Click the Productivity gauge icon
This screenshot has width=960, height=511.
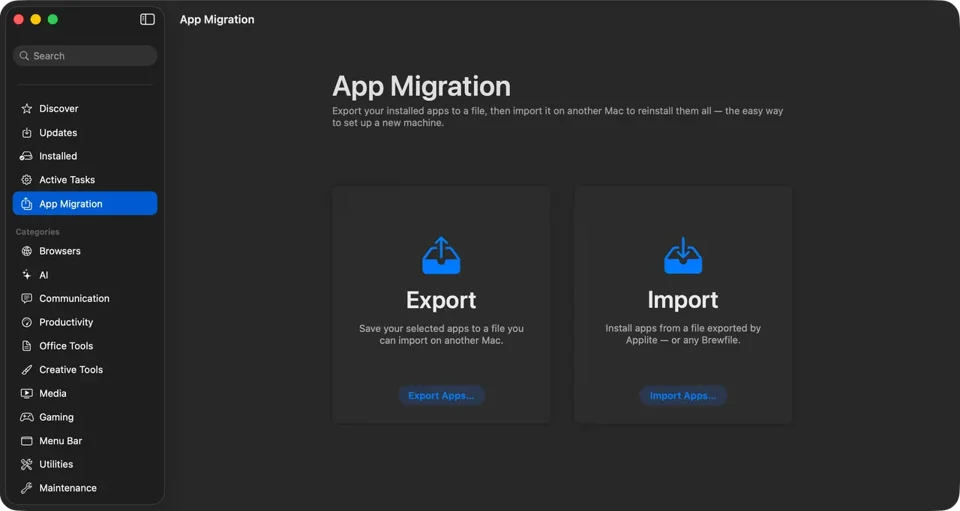[26, 322]
